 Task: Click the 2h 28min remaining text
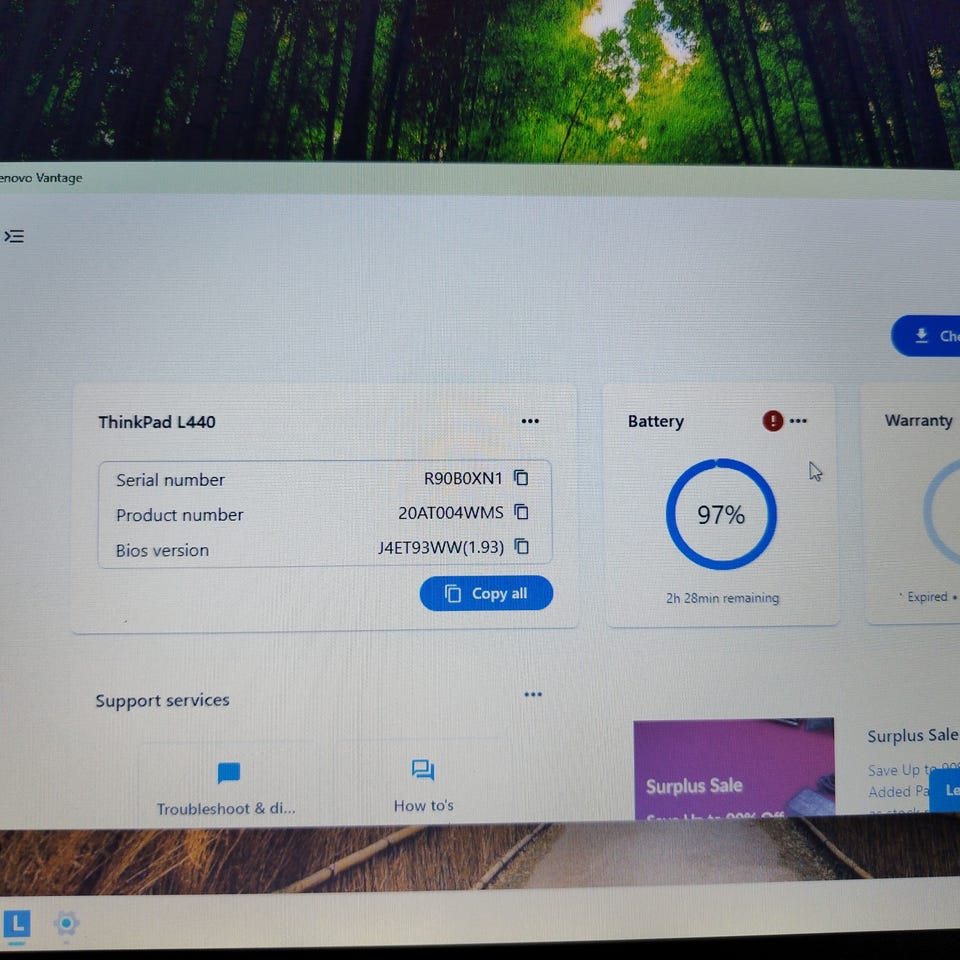click(x=722, y=598)
